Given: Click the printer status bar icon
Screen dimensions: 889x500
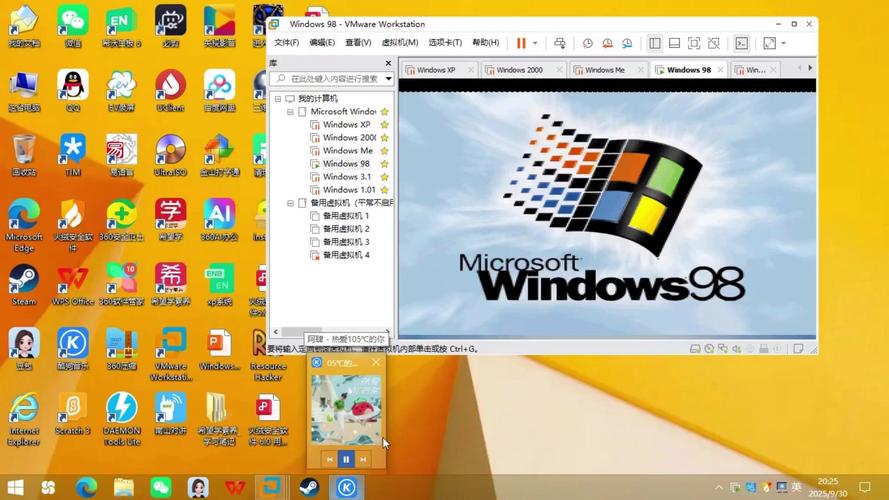Looking at the screenshot, I should click(764, 349).
